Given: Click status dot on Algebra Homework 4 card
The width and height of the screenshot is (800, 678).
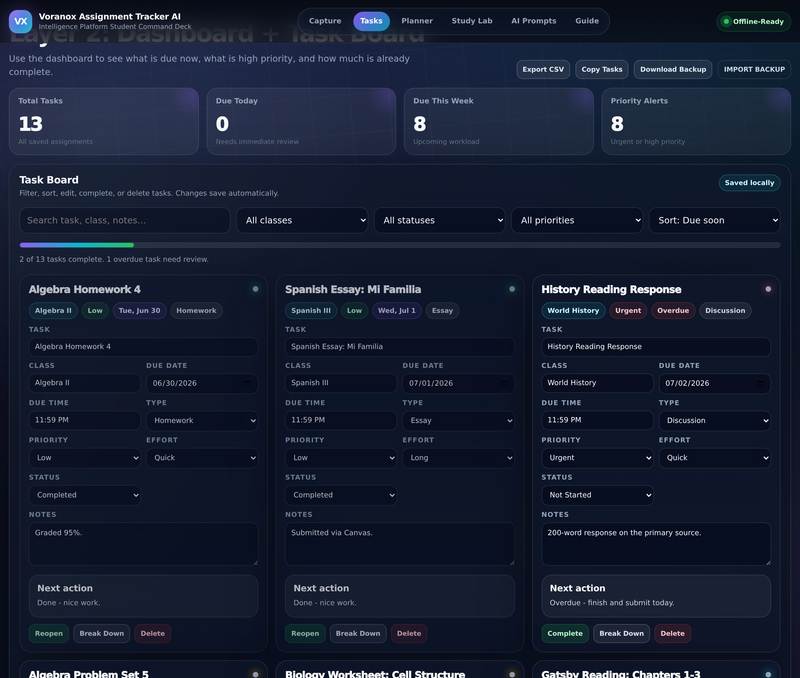Looking at the screenshot, I should click(x=256, y=289).
